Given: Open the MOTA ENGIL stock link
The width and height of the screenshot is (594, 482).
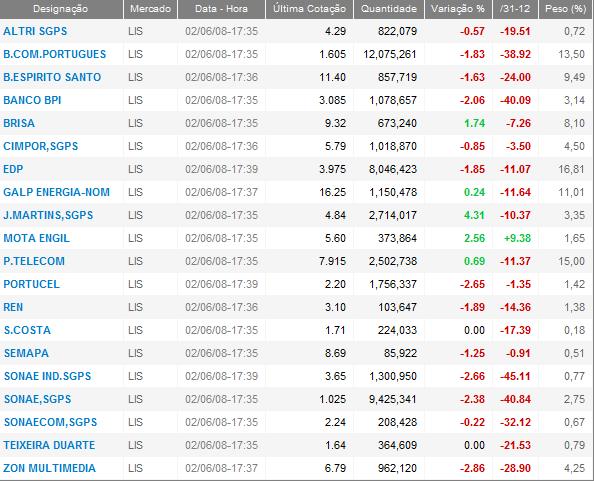Looking at the screenshot, I should [x=36, y=238].
